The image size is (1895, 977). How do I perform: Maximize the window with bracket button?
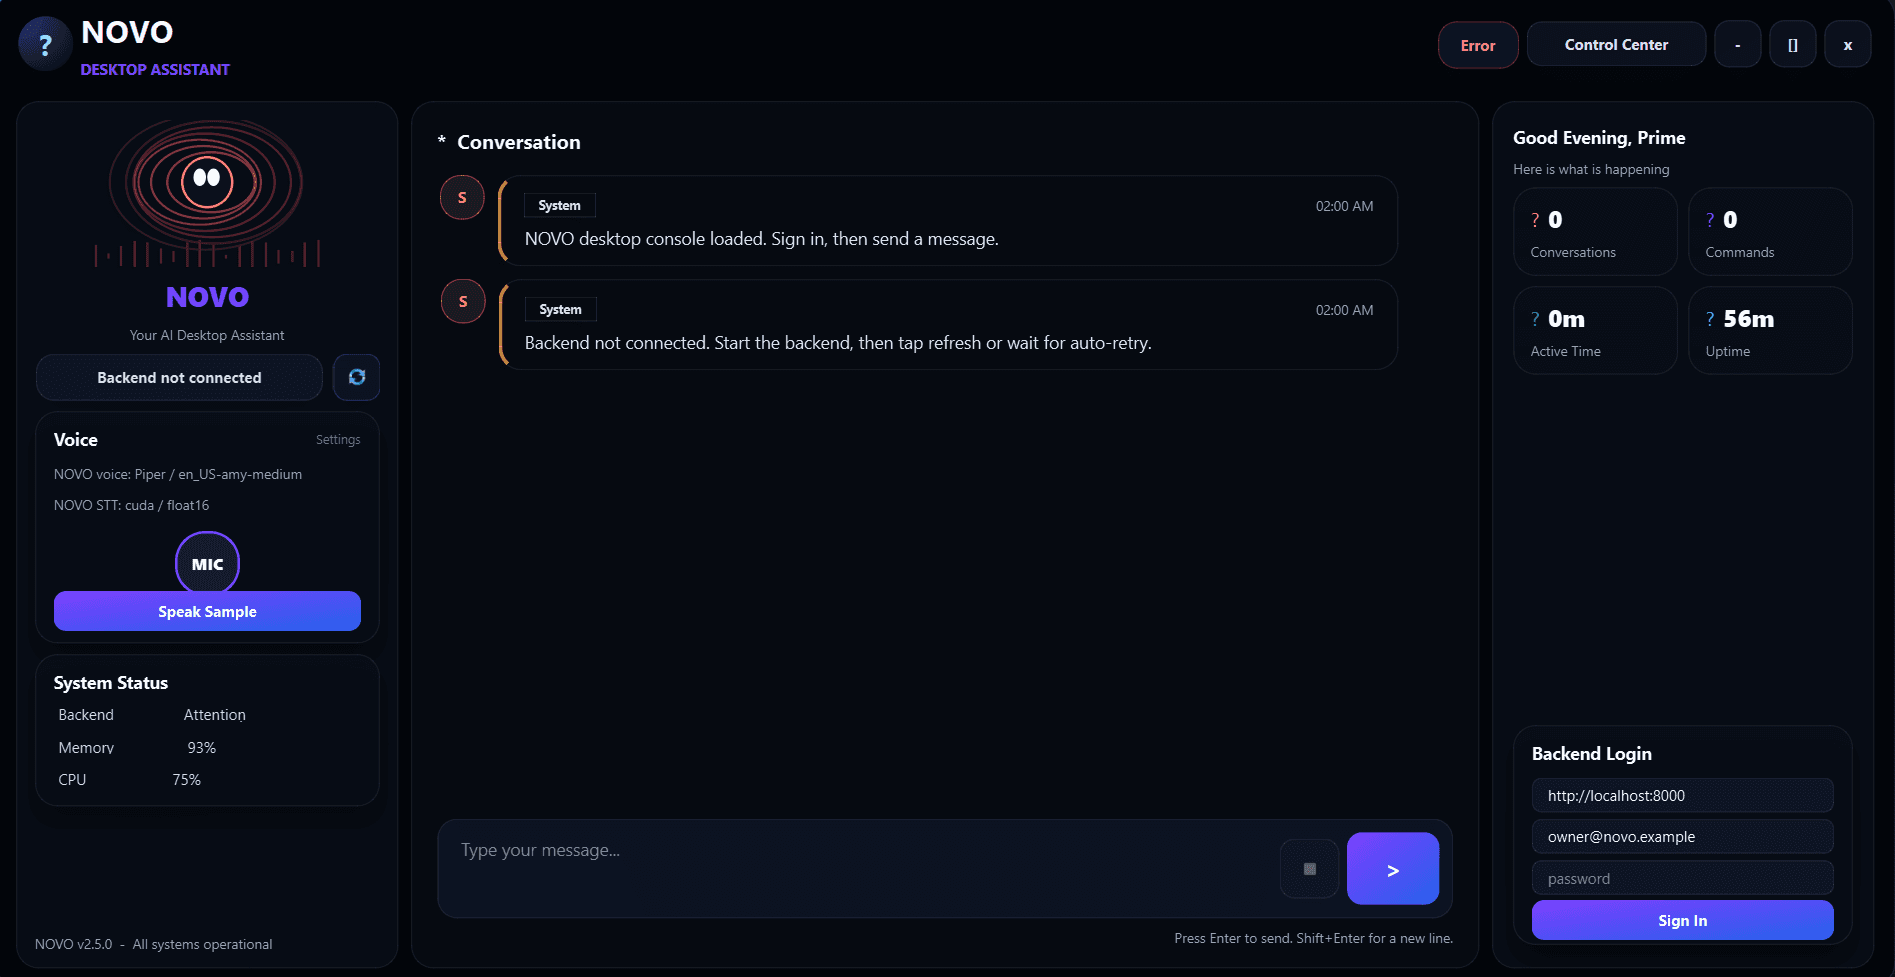(x=1793, y=45)
